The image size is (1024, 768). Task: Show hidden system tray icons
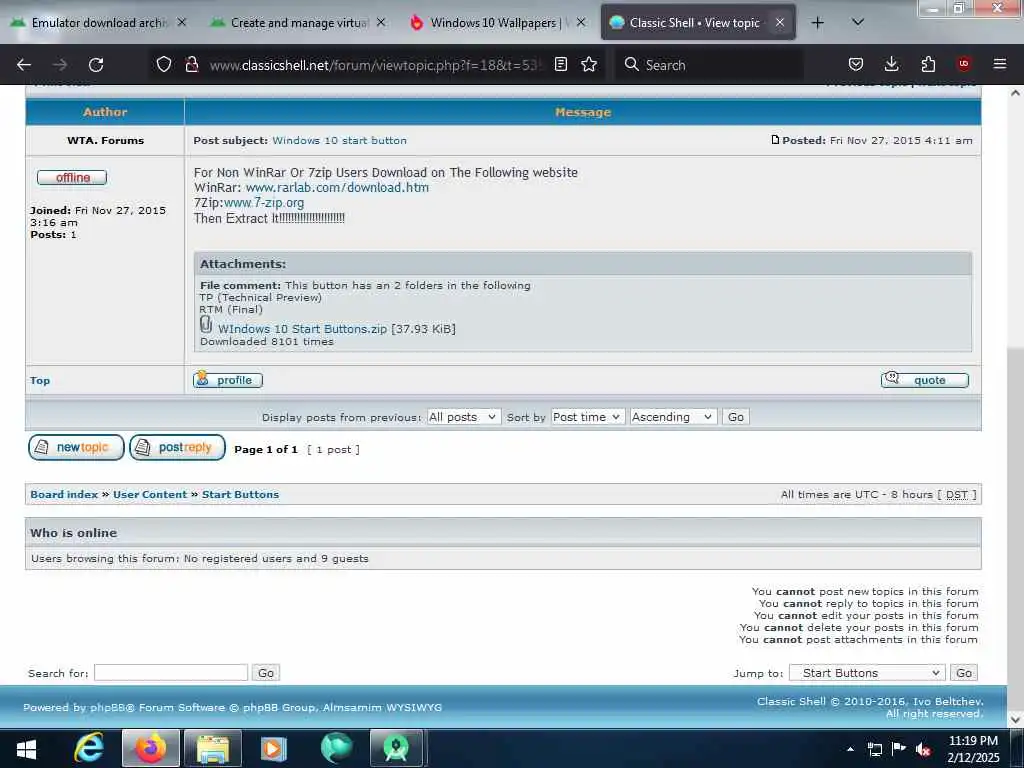pyautogui.click(x=850, y=749)
